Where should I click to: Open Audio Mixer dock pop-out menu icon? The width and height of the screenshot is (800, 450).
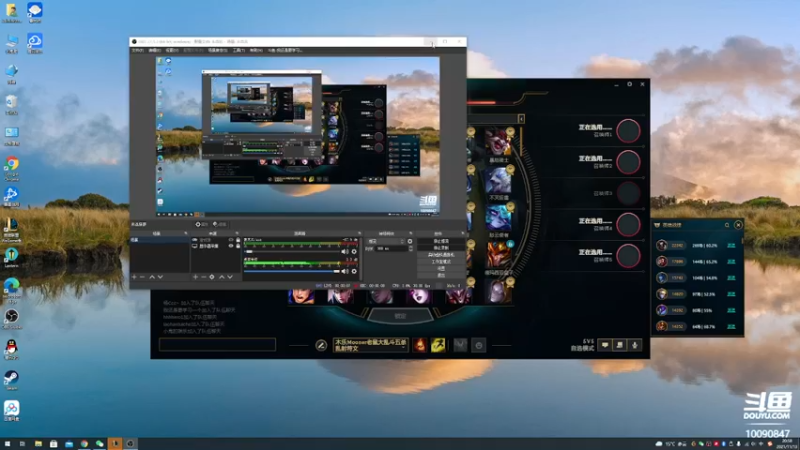tap(359, 233)
